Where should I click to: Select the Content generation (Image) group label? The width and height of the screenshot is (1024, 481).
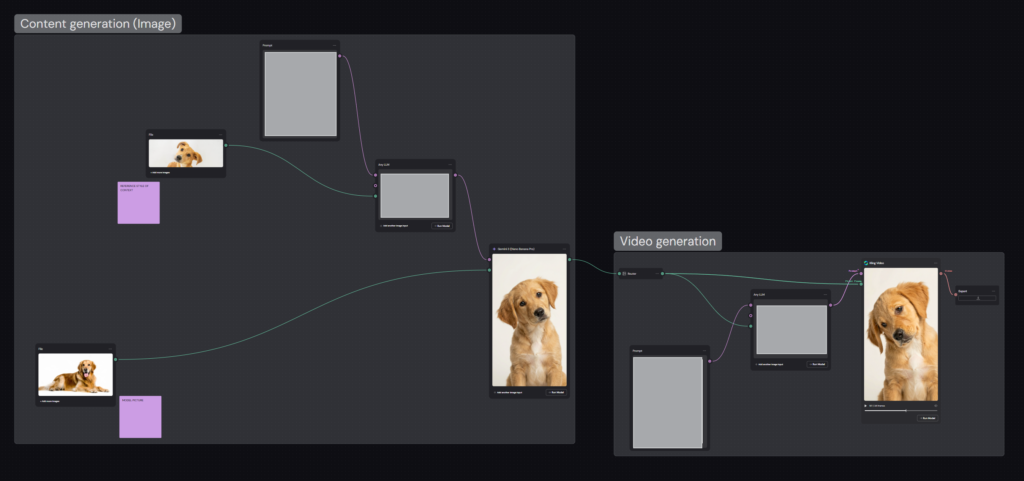97,23
